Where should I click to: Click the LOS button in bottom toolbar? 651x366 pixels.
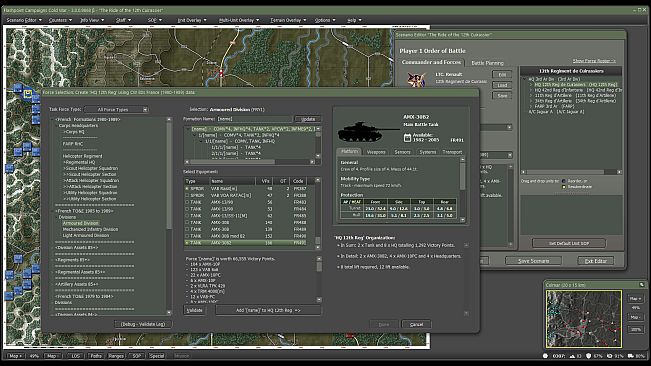coord(75,356)
